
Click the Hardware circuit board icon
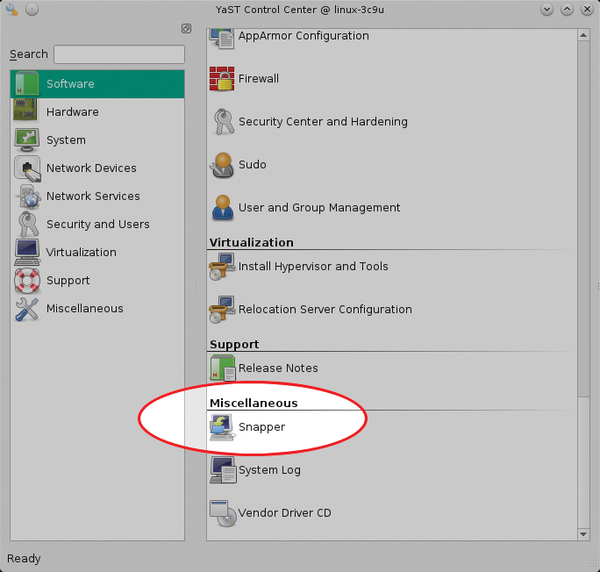tap(26, 110)
